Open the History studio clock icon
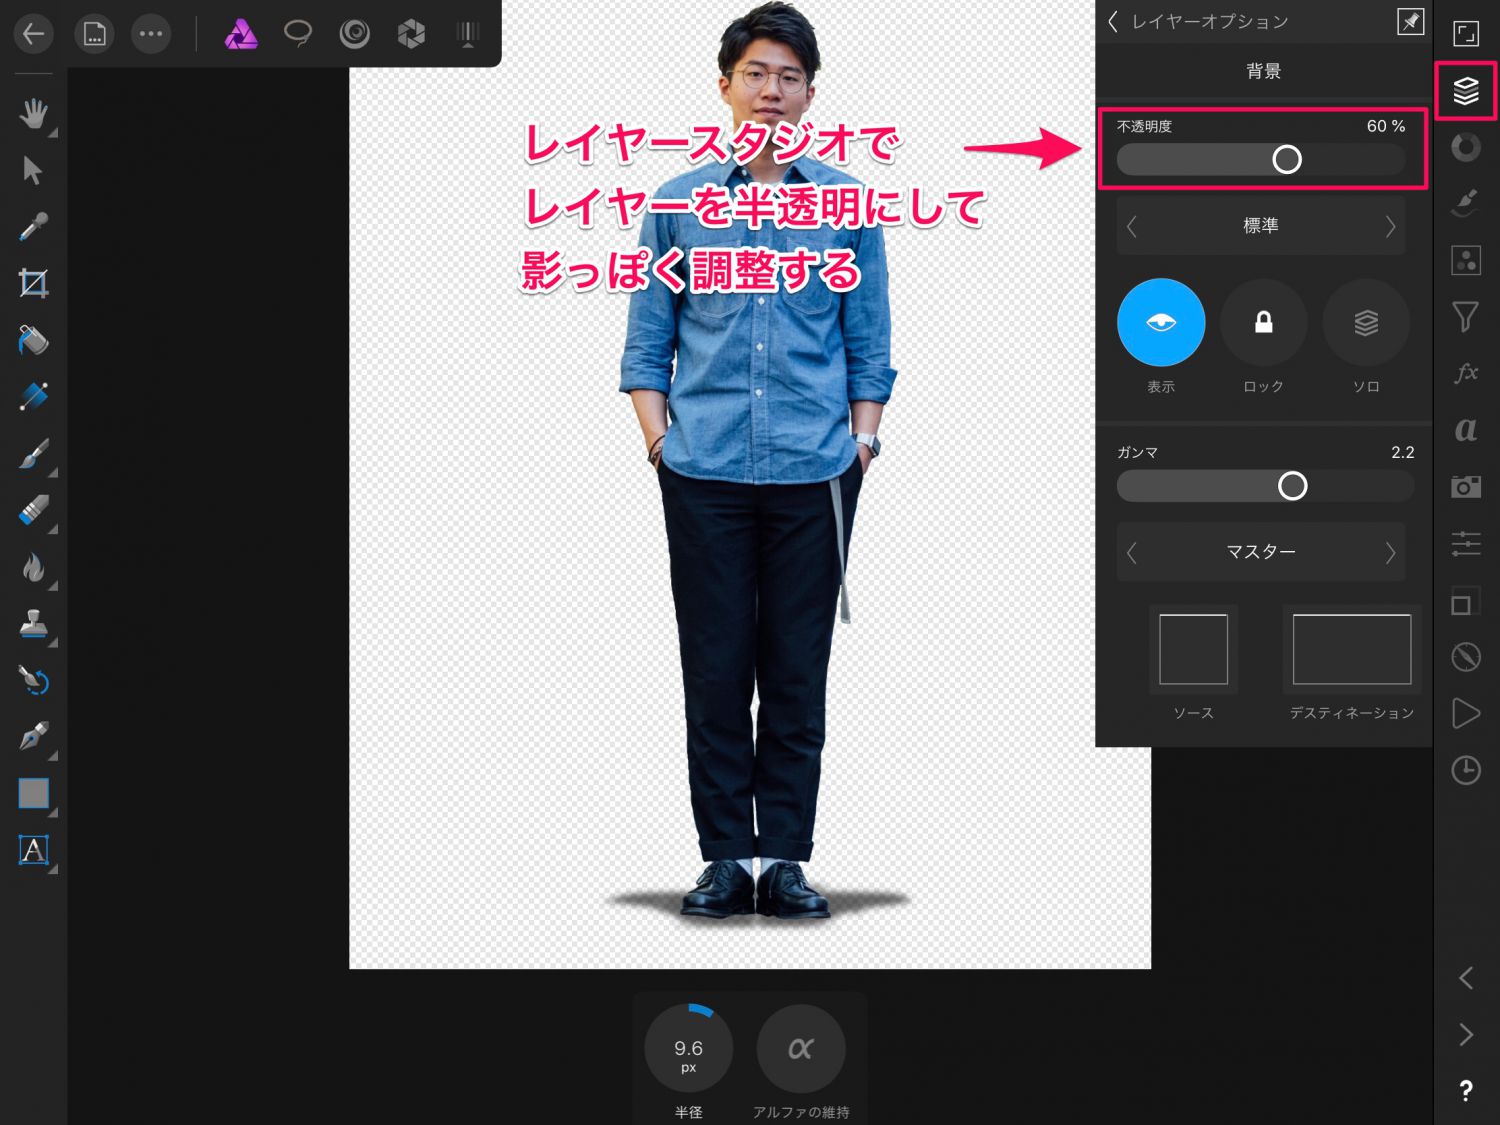Viewport: 1500px width, 1125px height. click(x=1465, y=770)
